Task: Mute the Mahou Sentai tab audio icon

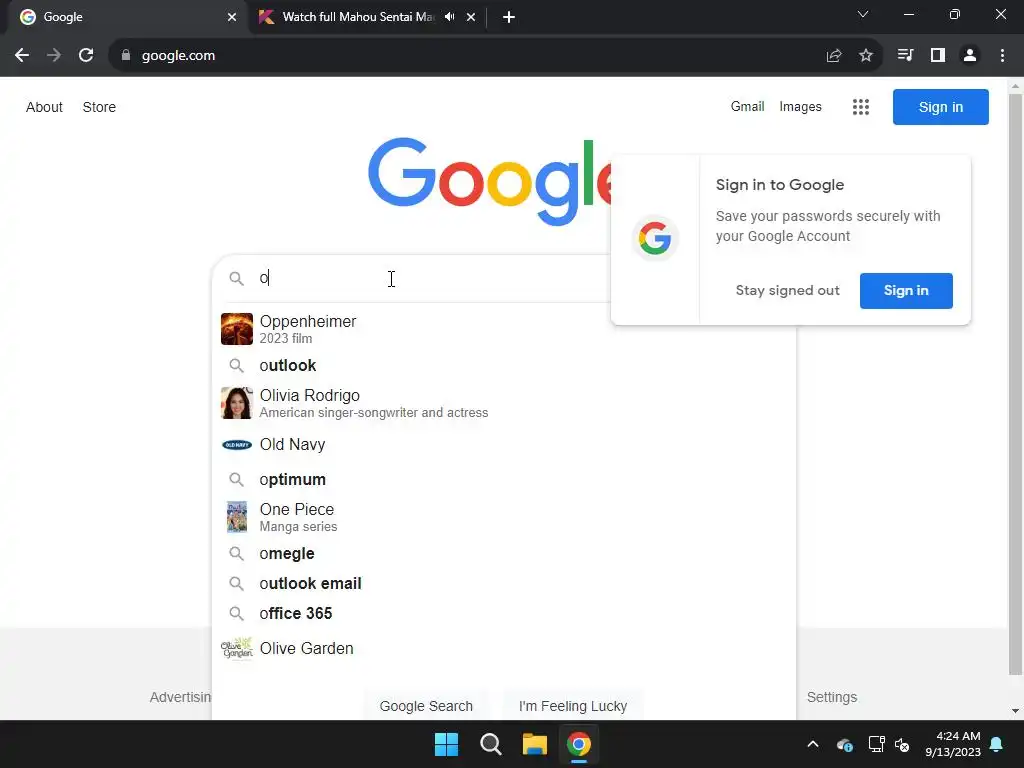Action: pyautogui.click(x=449, y=17)
